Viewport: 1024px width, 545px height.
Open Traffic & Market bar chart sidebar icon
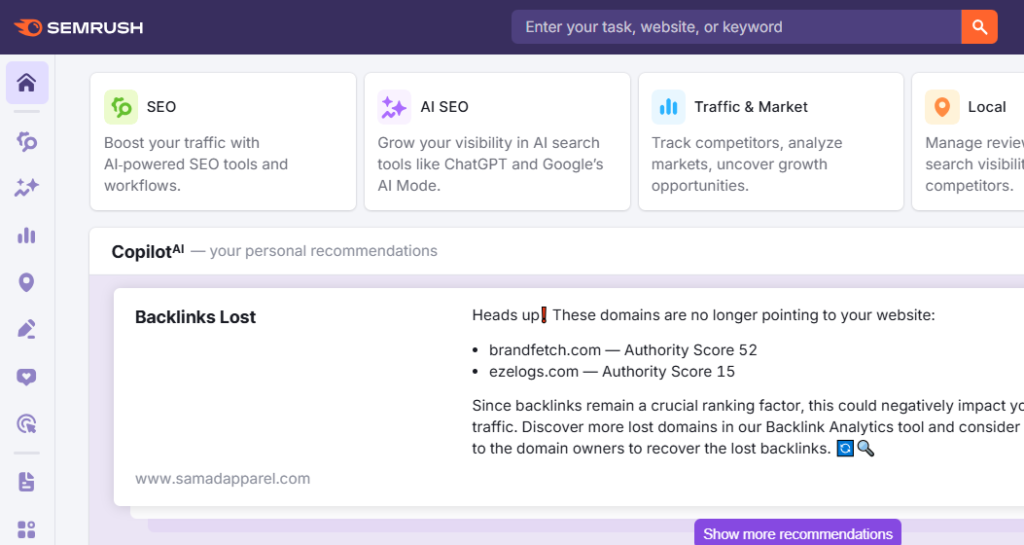tap(27, 235)
